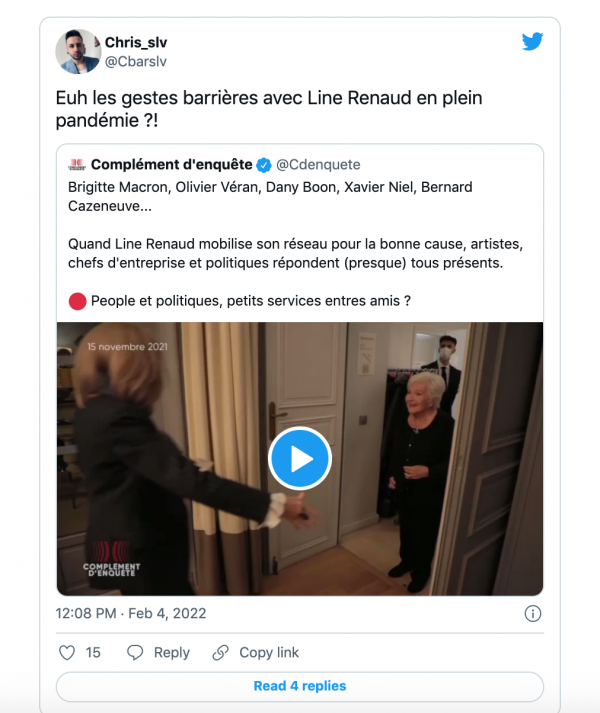Click the Copy link text label
Viewport: 600px width, 713px height.
[x=268, y=652]
